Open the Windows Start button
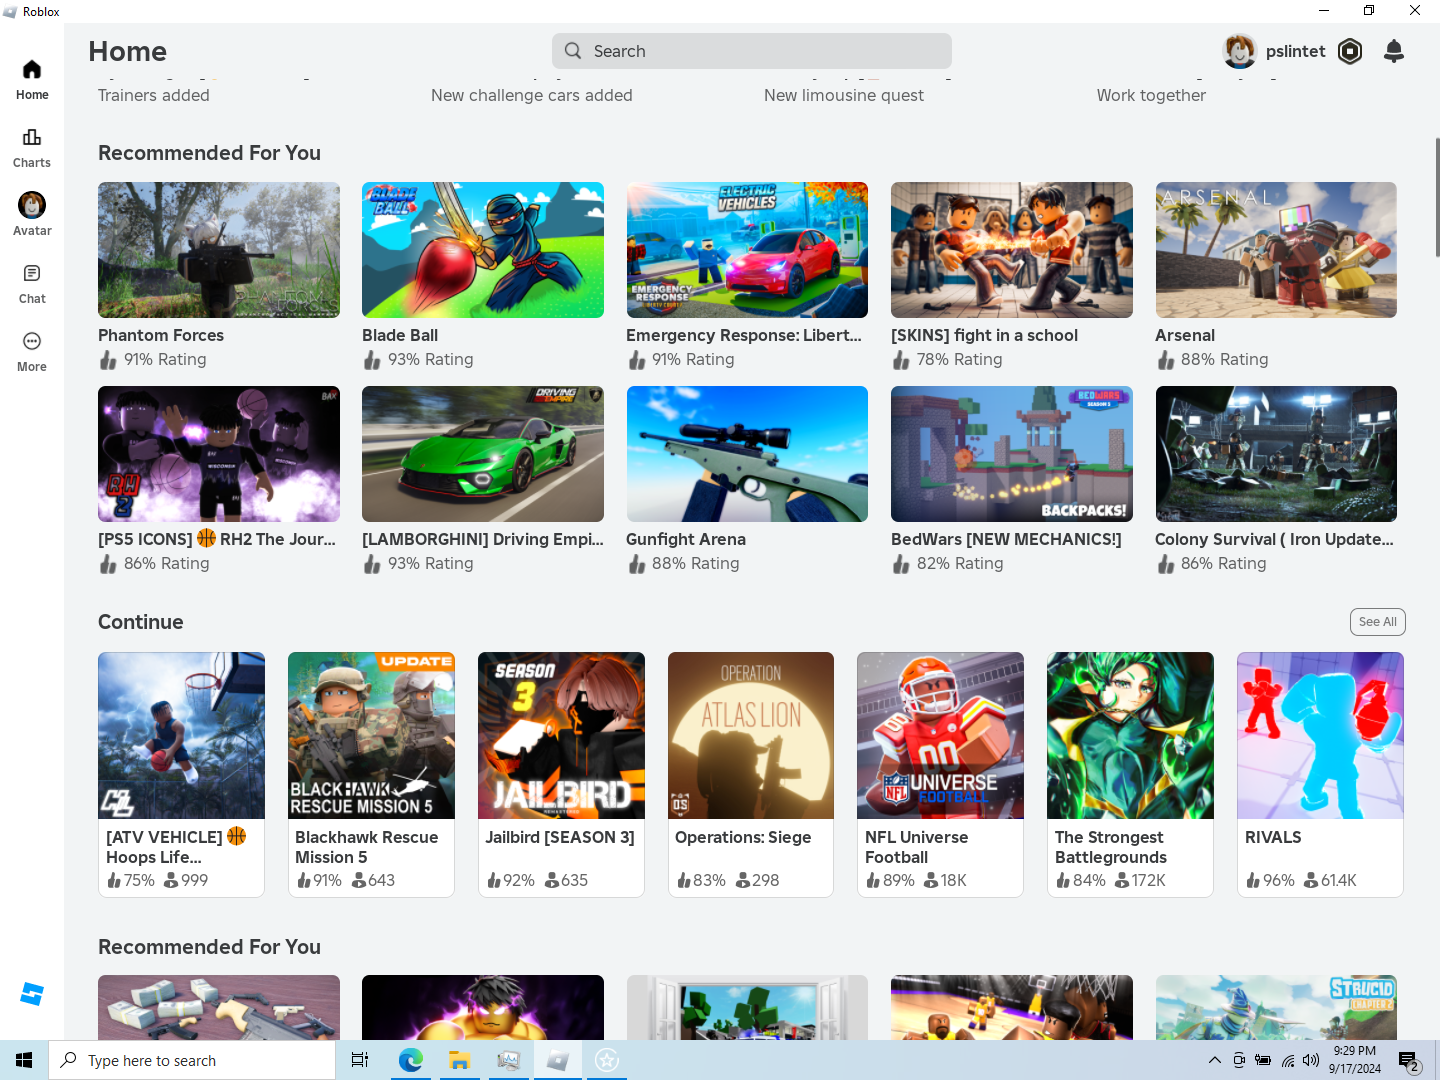Image resolution: width=1440 pixels, height=1080 pixels. (x=24, y=1060)
